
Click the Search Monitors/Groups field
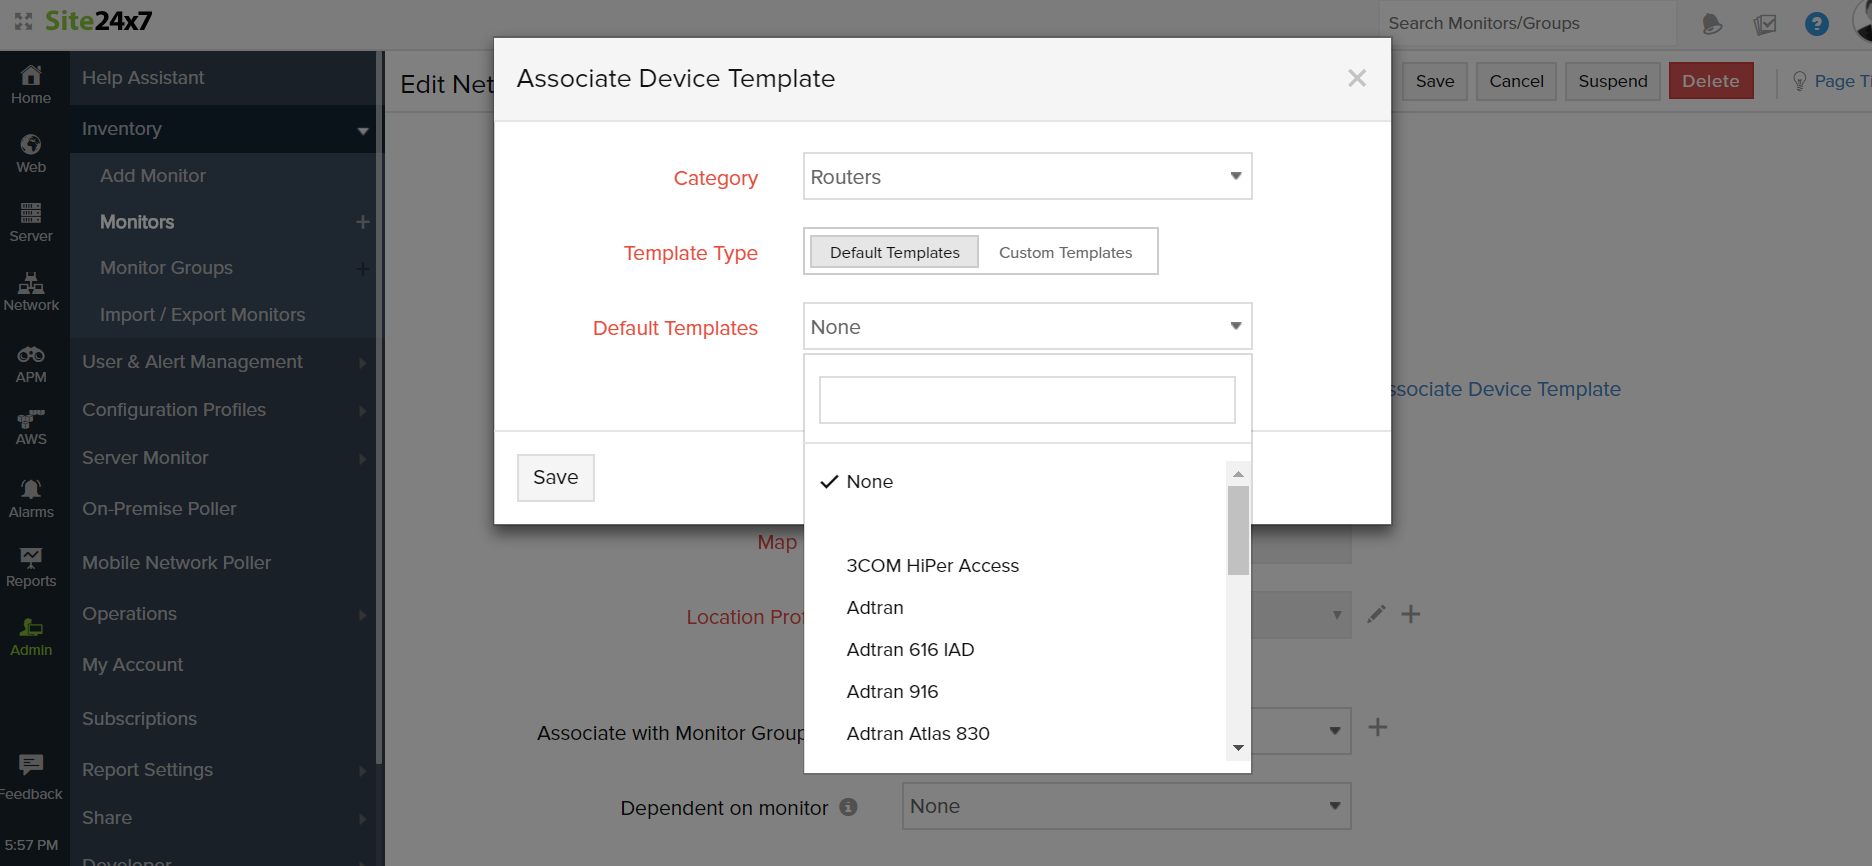pos(1528,23)
